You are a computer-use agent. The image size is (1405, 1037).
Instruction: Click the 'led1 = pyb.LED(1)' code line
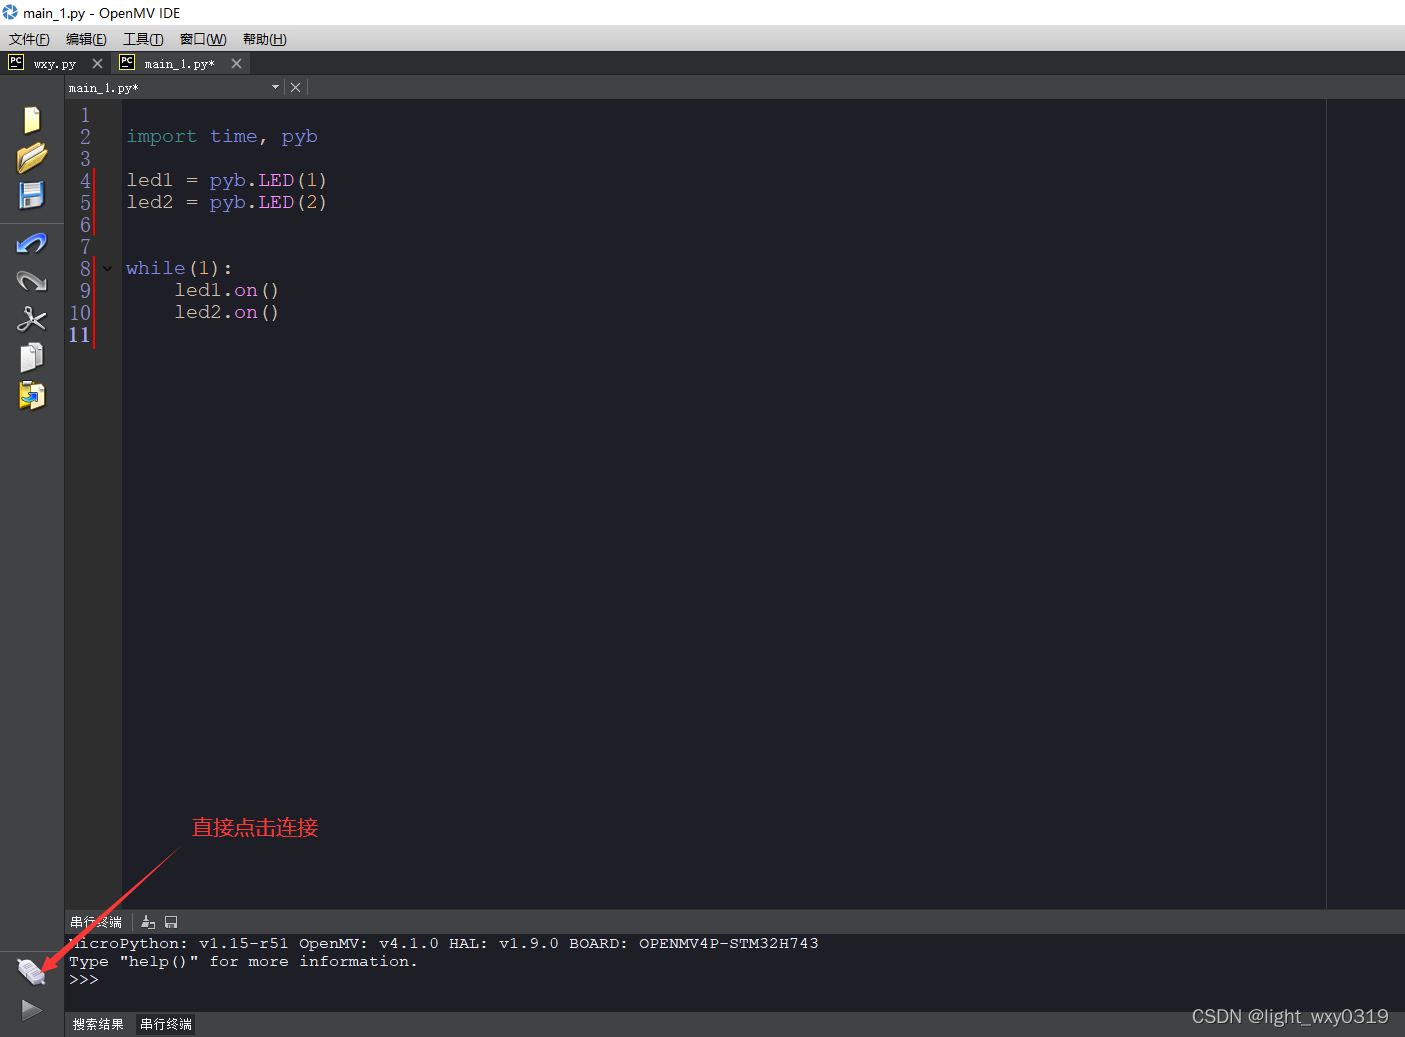tap(227, 180)
